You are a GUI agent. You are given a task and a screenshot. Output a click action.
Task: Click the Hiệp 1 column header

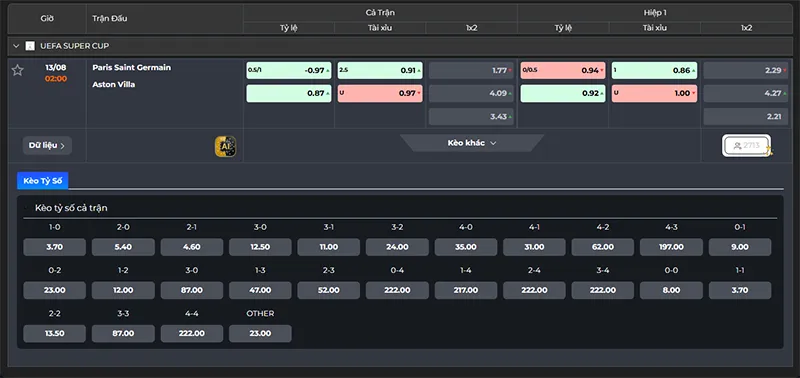coord(655,12)
